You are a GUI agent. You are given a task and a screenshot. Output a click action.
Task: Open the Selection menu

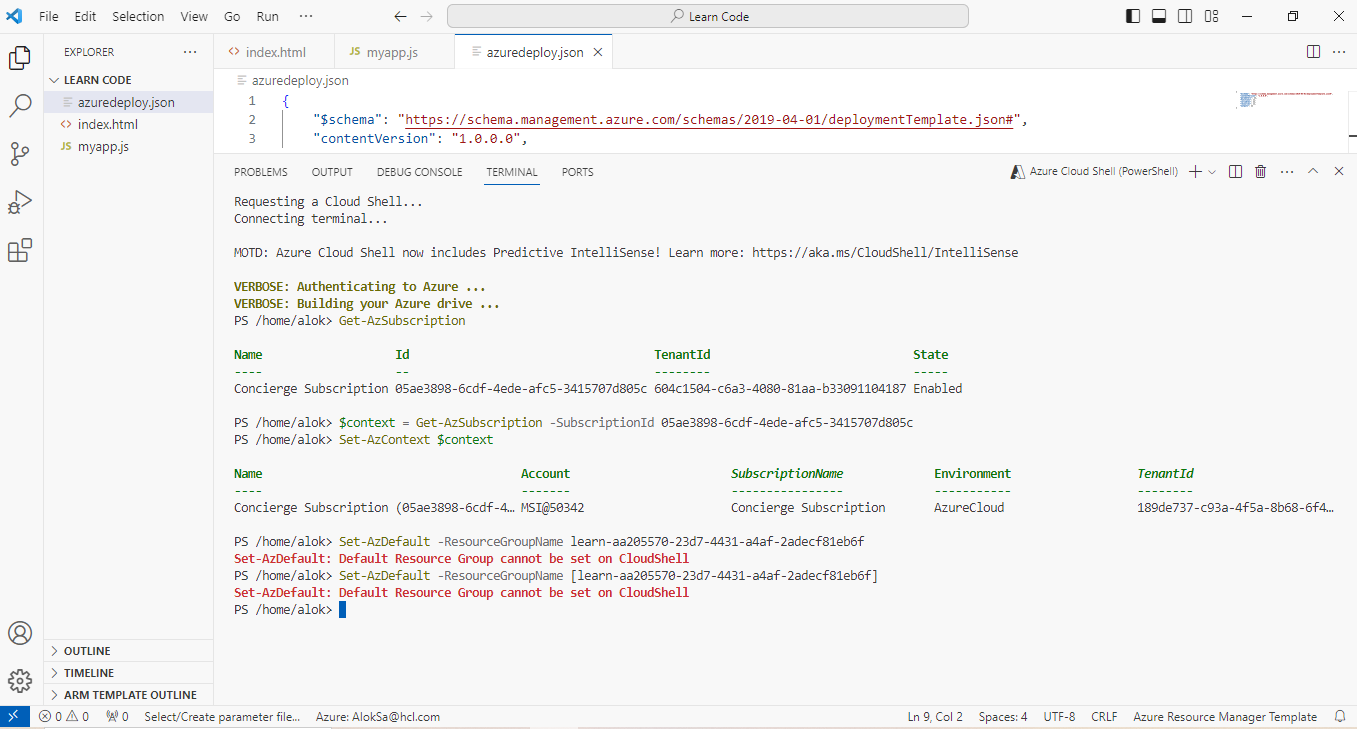pyautogui.click(x=138, y=16)
